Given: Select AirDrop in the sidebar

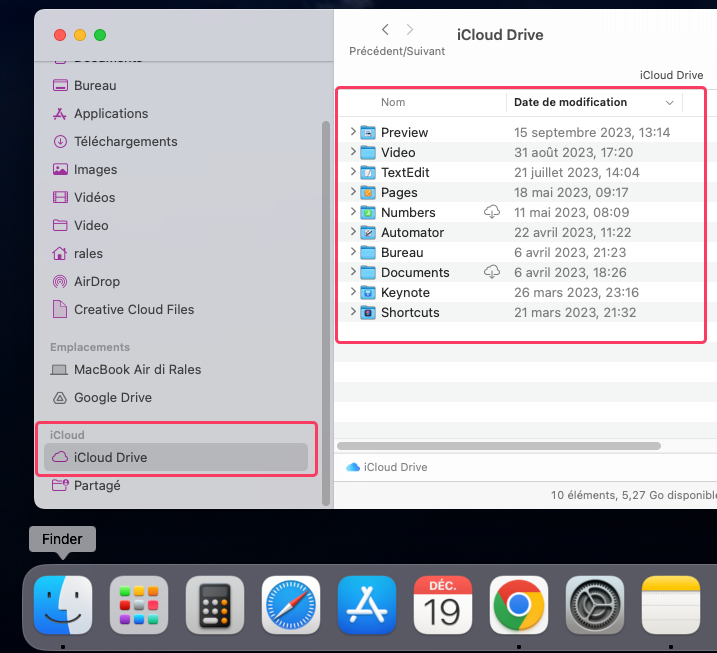Looking at the screenshot, I should click(97, 282).
